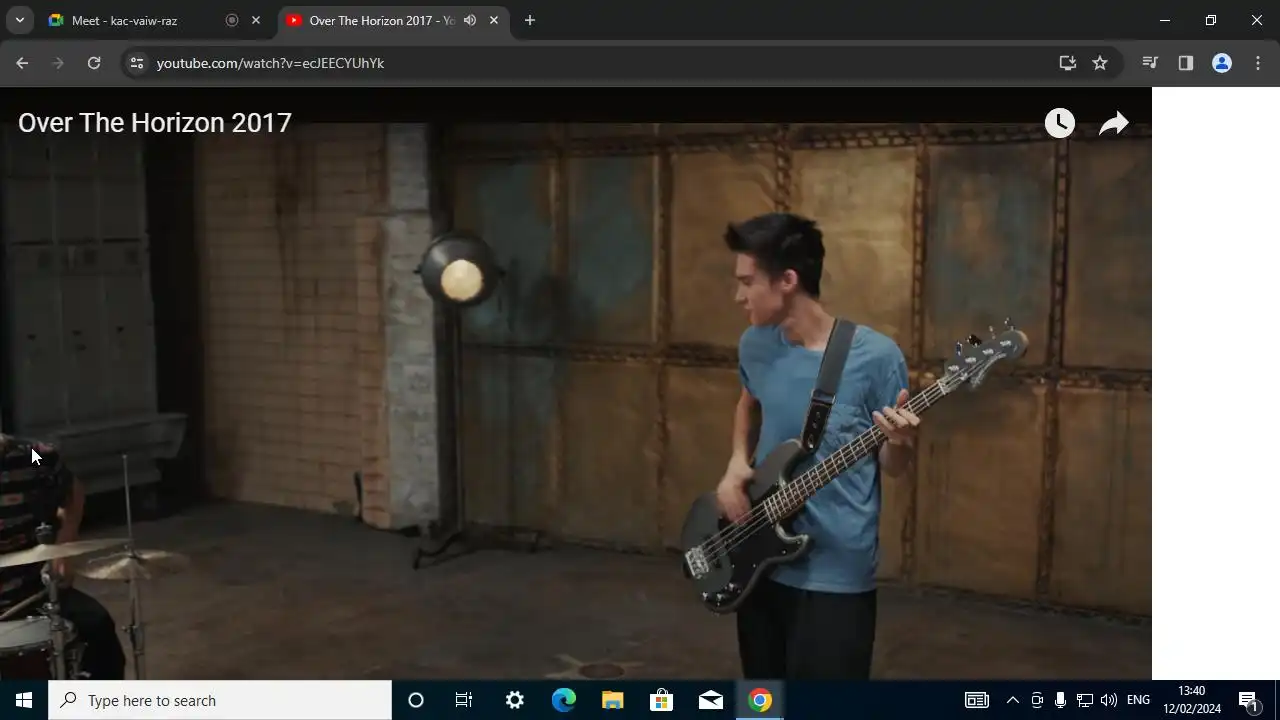The height and width of the screenshot is (720, 1280).
Task: Open News and interests tray icon
Action: [977, 700]
